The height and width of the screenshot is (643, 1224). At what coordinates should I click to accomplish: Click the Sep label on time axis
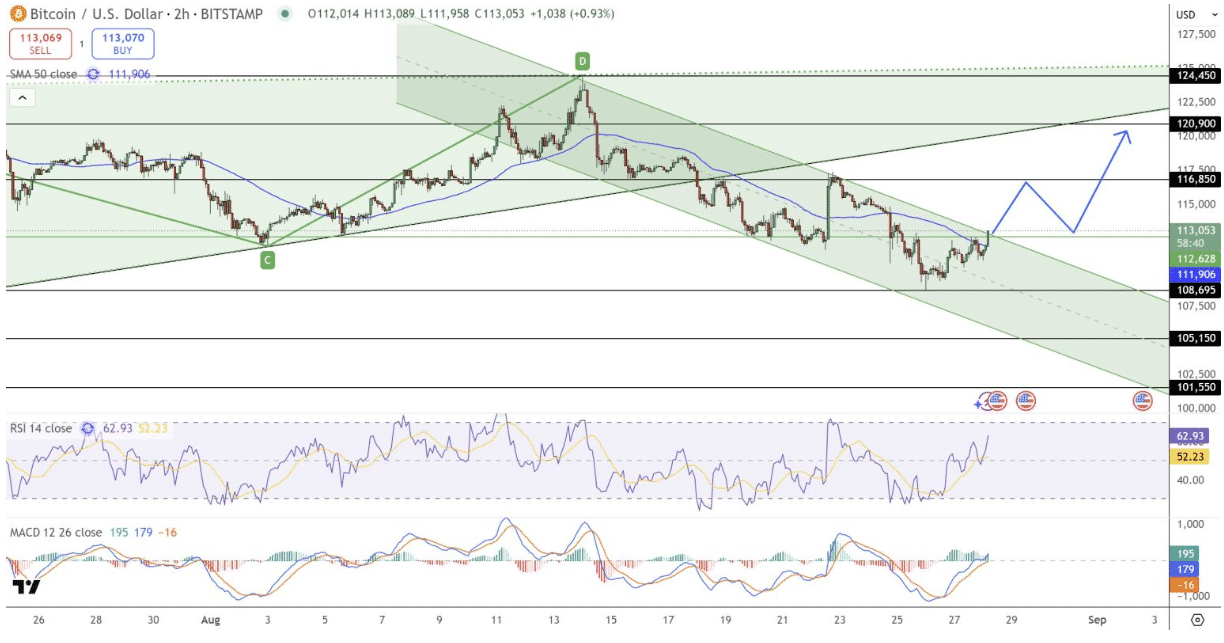pos(1097,620)
